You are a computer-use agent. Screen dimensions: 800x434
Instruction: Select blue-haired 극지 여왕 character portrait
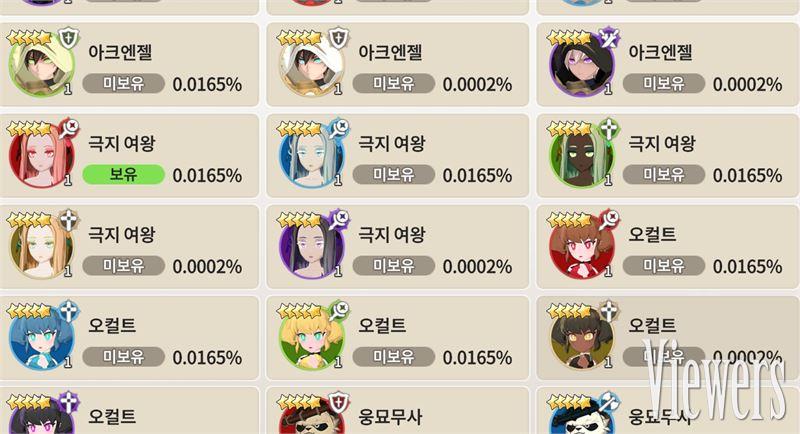coord(312,157)
